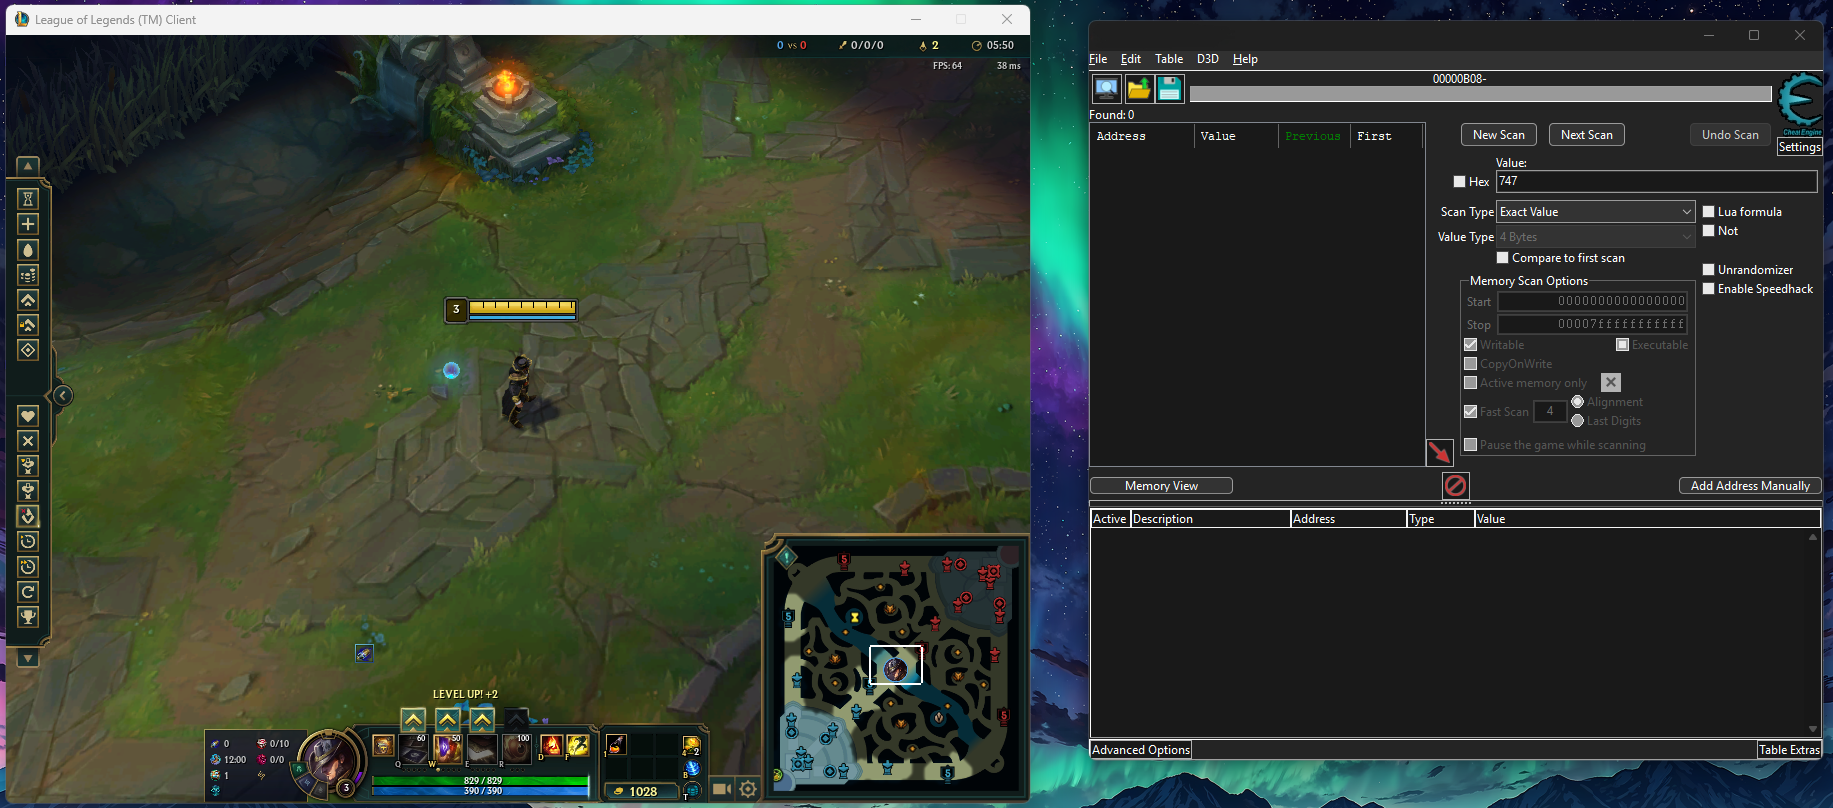
Task: Toggle the Hex checkbox
Action: (x=1460, y=182)
